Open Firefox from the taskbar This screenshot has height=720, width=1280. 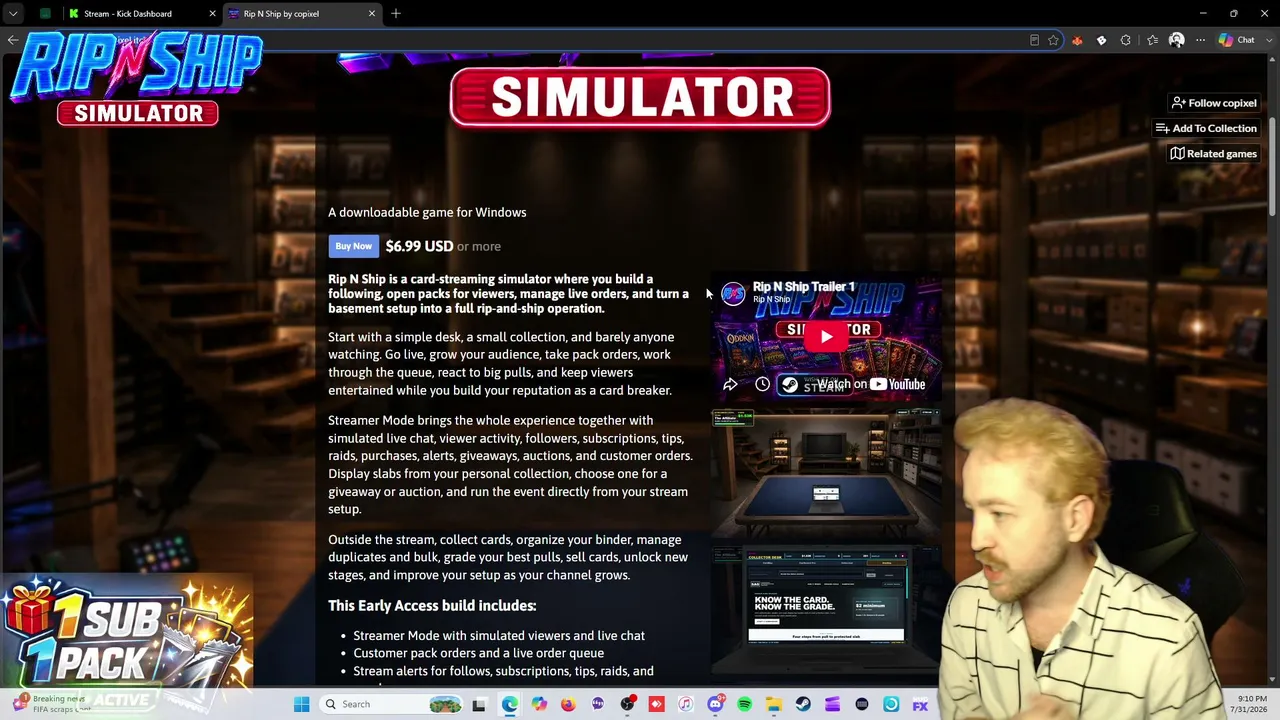pyautogui.click(x=568, y=704)
